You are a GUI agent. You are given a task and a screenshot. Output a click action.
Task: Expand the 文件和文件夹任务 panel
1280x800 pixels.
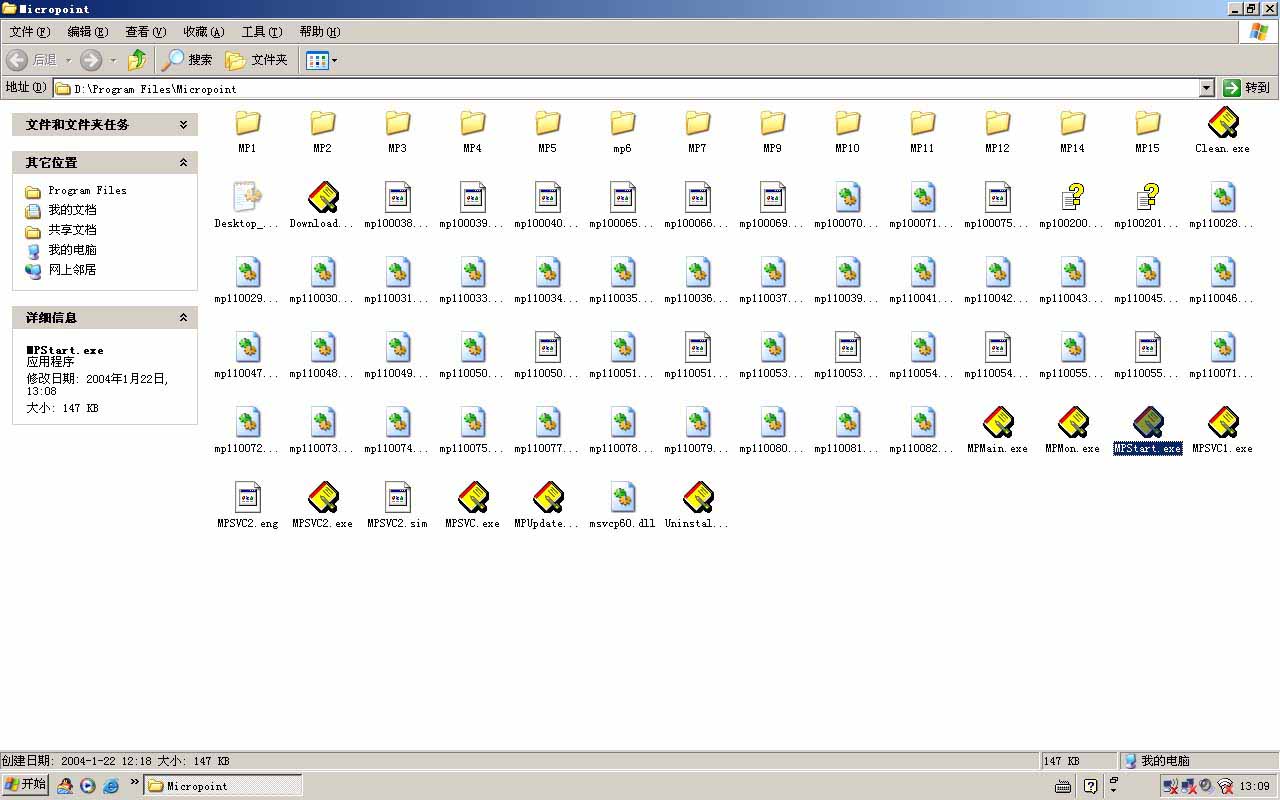coord(183,125)
